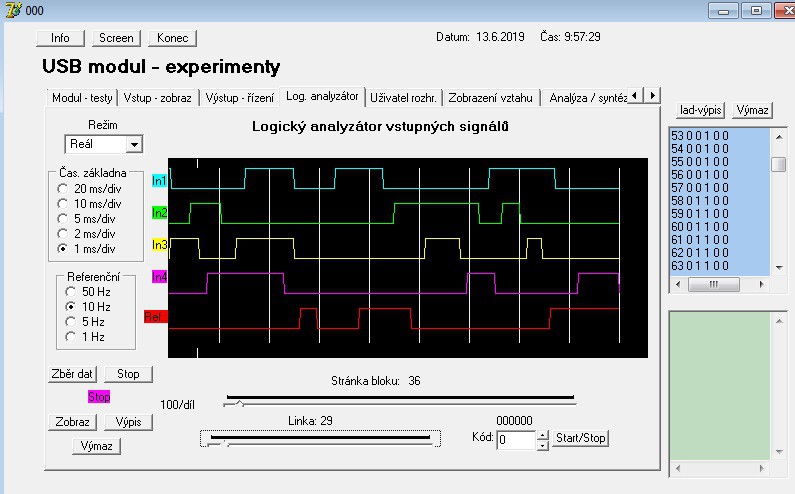Select 20 ms/div time base
795x494 pixels.
click(66, 188)
